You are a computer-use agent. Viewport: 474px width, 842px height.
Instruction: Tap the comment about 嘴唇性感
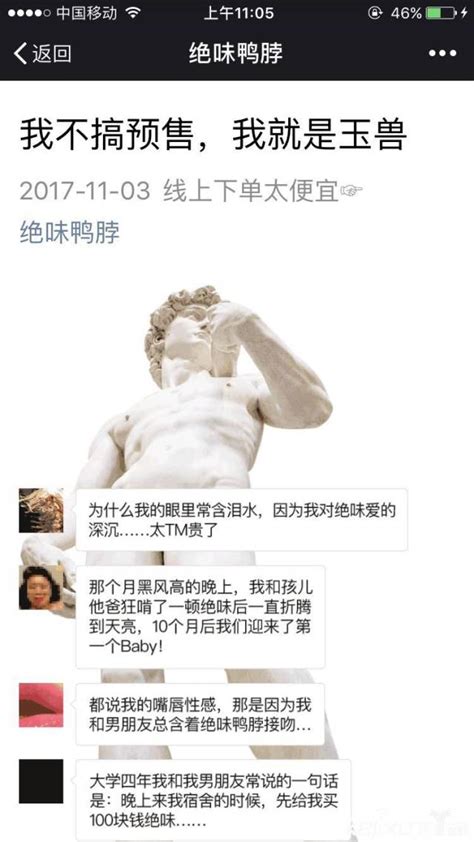pyautogui.click(x=200, y=714)
